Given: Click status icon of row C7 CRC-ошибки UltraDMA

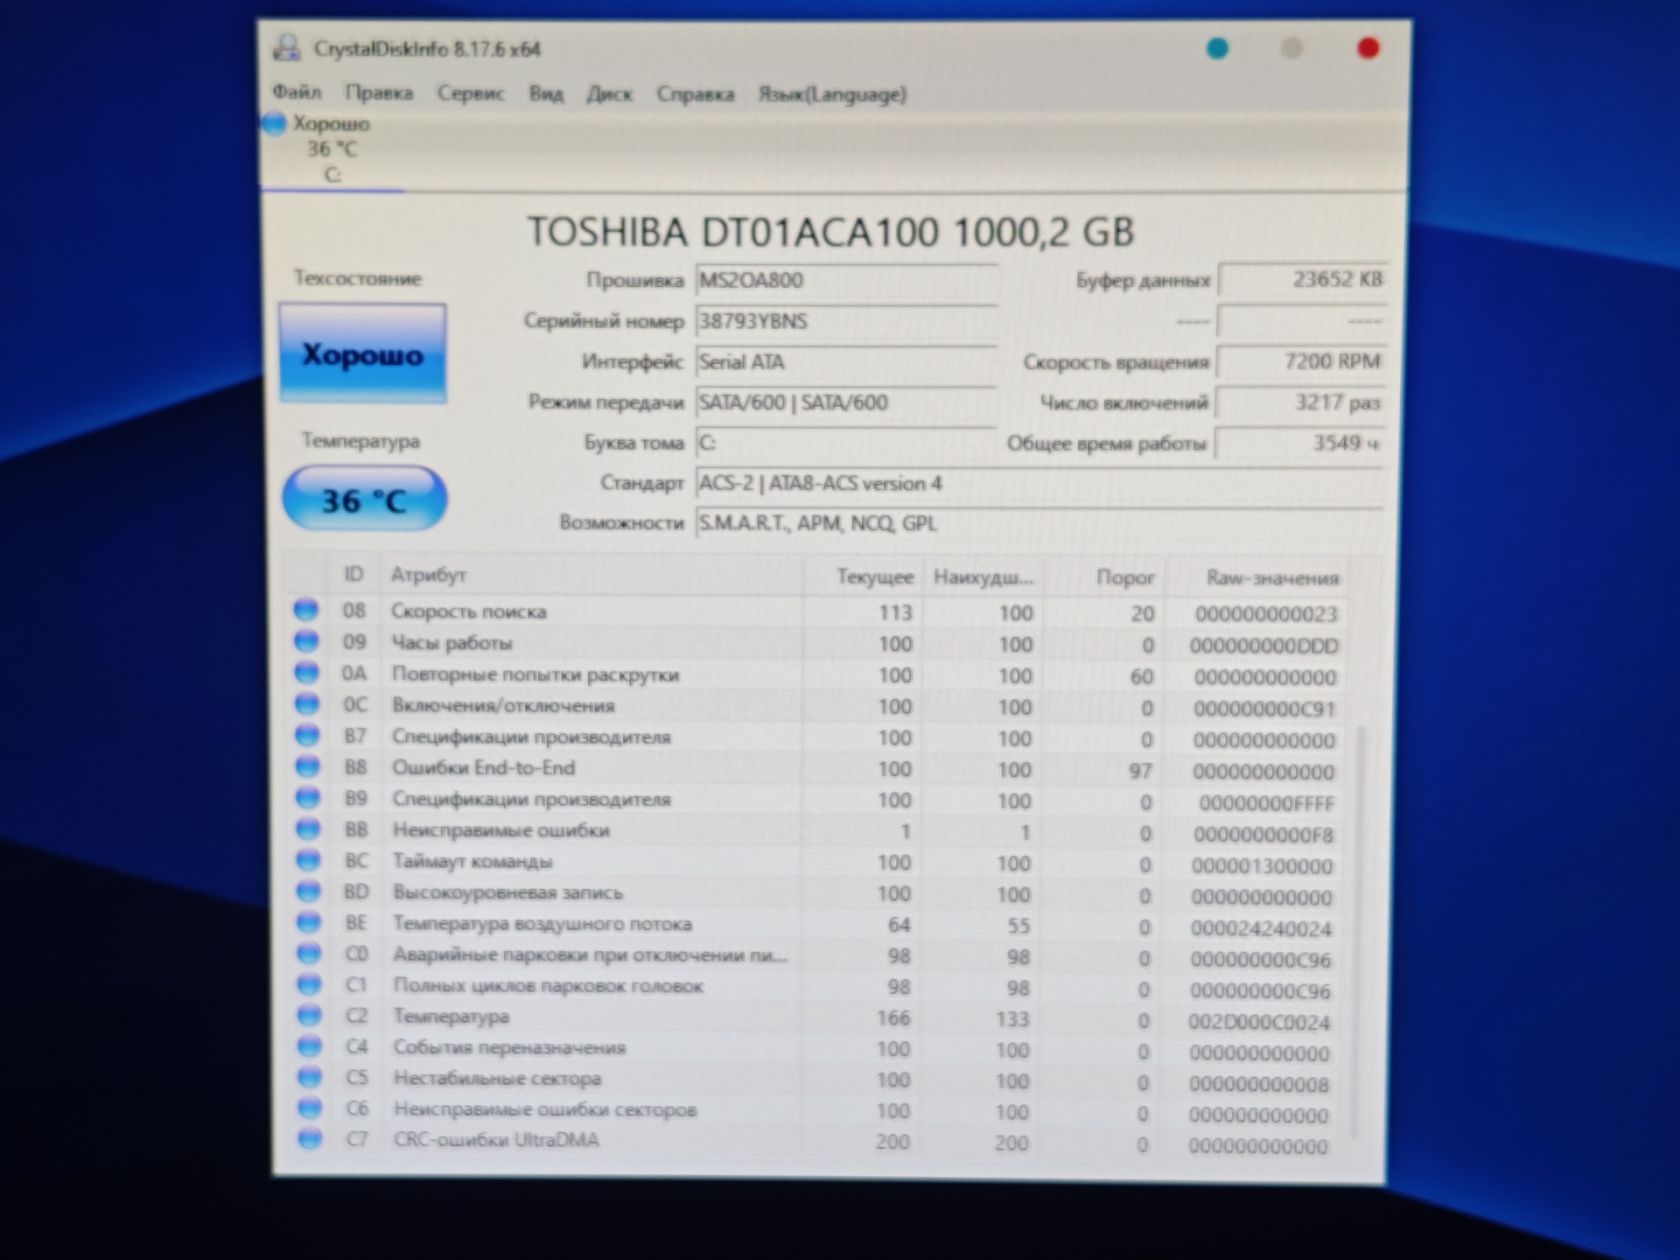Looking at the screenshot, I should [310, 1139].
